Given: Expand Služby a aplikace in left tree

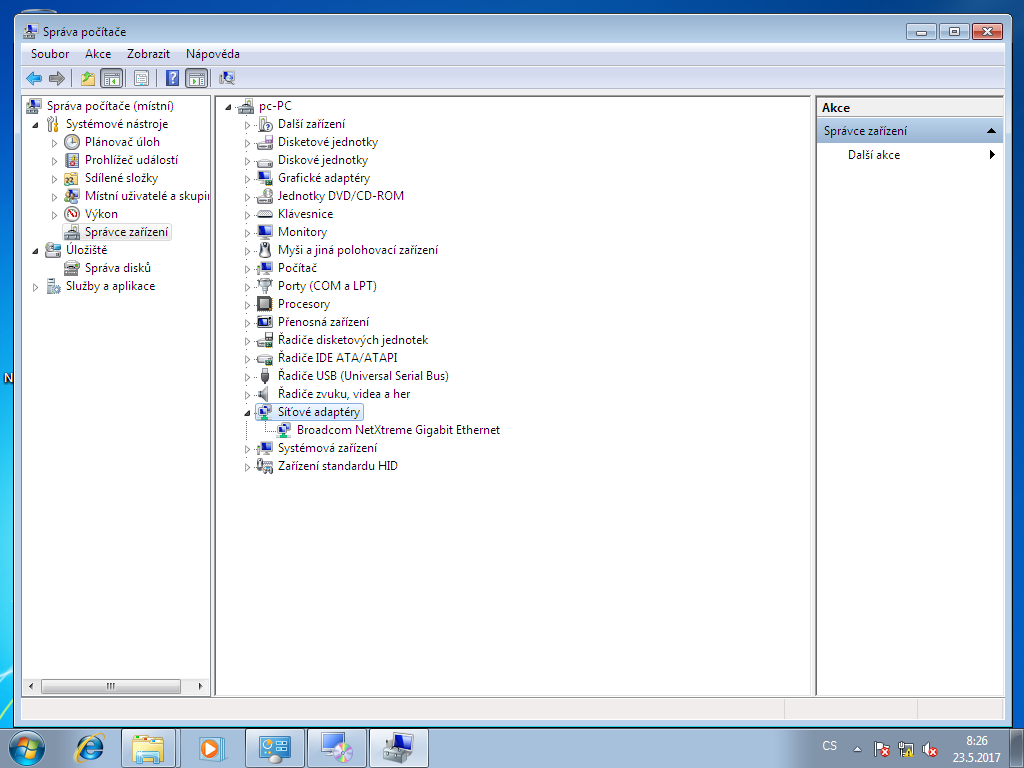Looking at the screenshot, I should (37, 287).
